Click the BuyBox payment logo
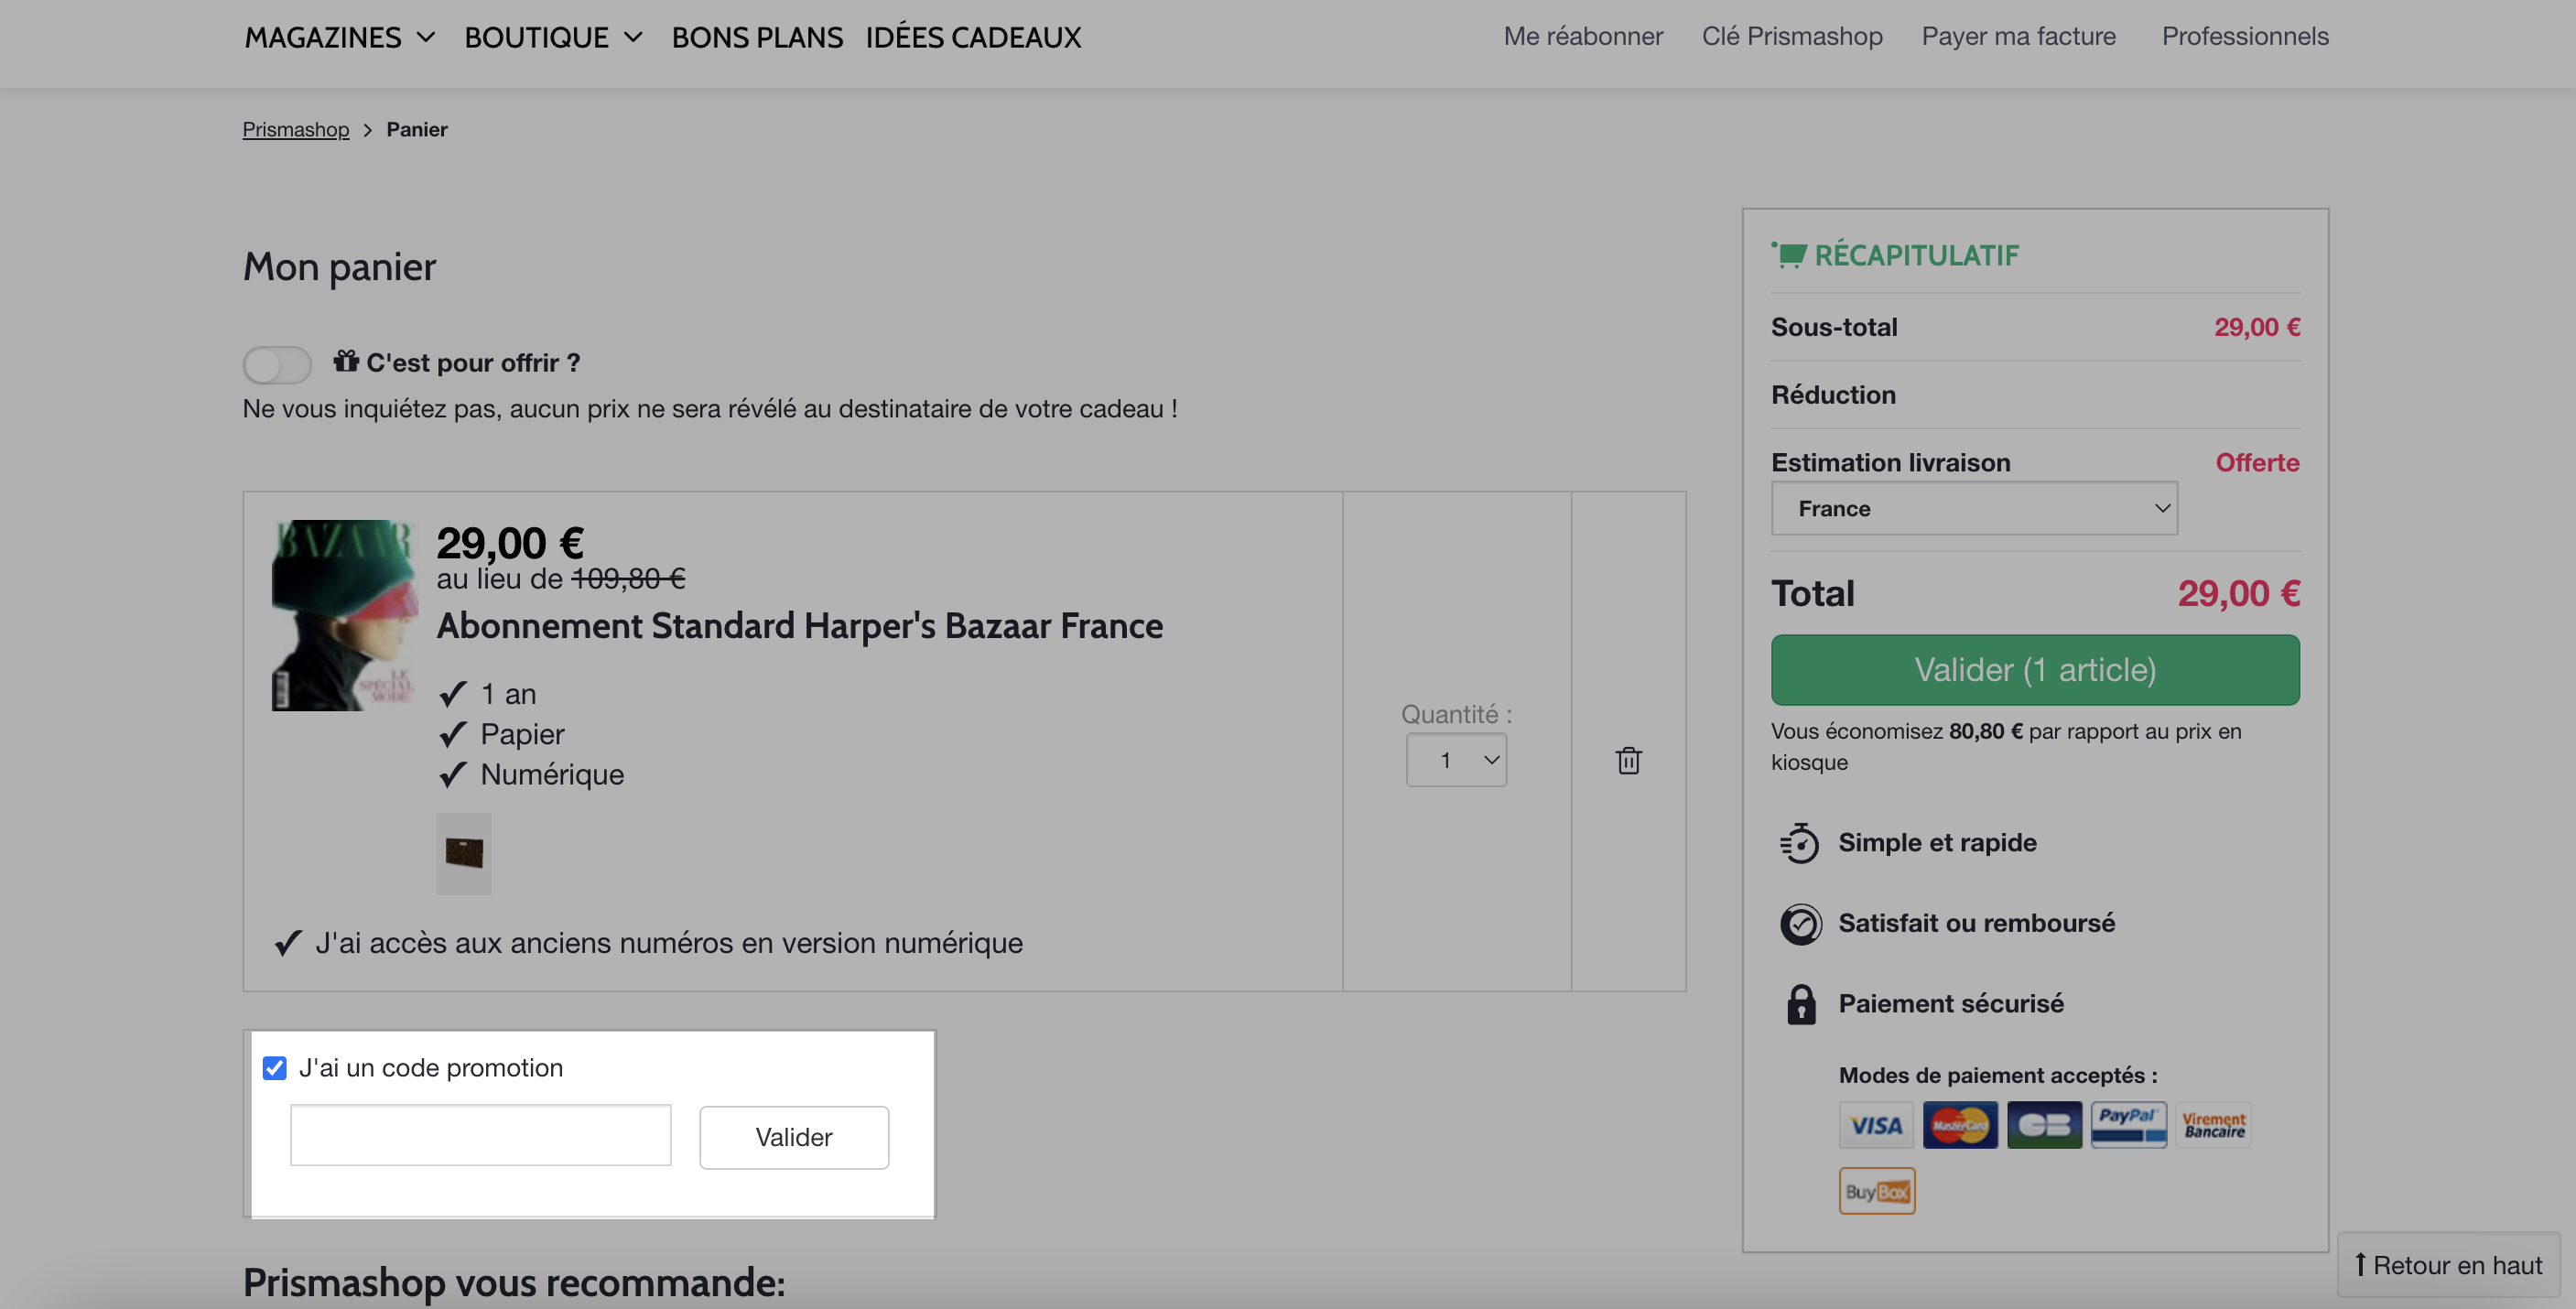 tap(1876, 1191)
